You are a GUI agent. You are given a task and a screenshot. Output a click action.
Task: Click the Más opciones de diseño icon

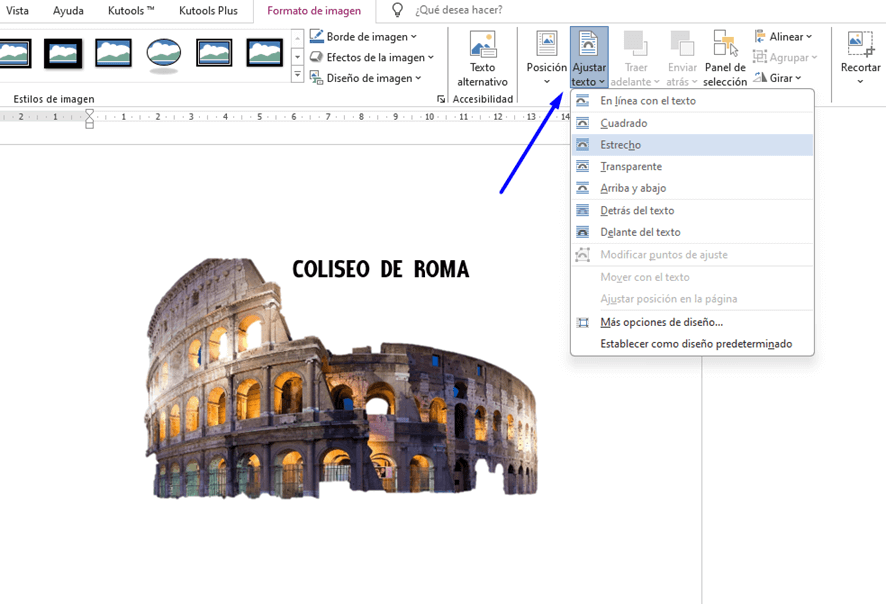pos(583,323)
